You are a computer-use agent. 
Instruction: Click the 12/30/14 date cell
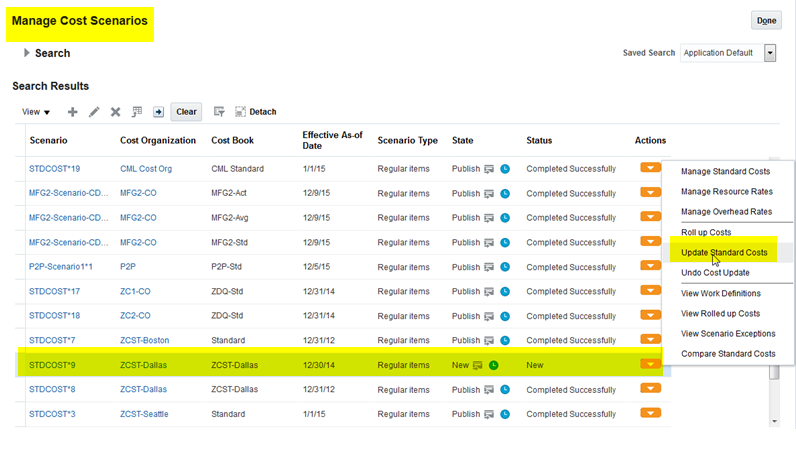[319, 365]
